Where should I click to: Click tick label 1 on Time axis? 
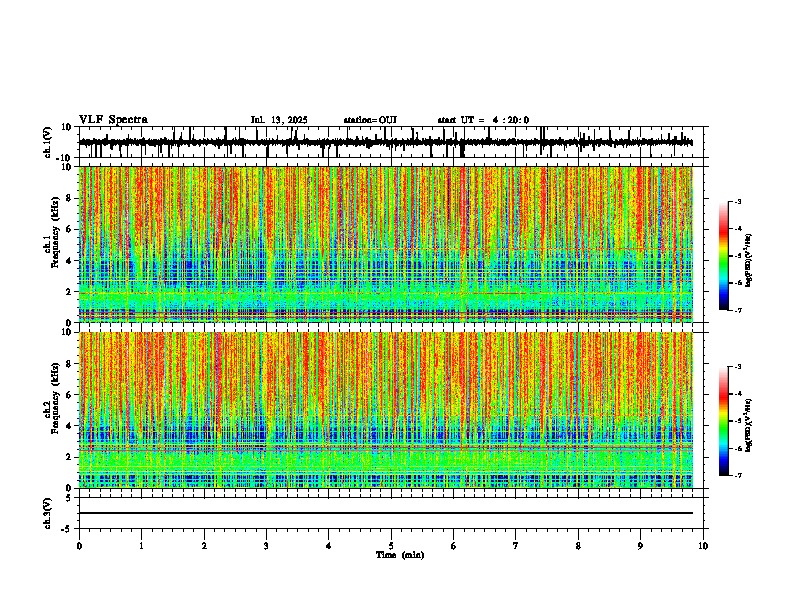tap(141, 546)
